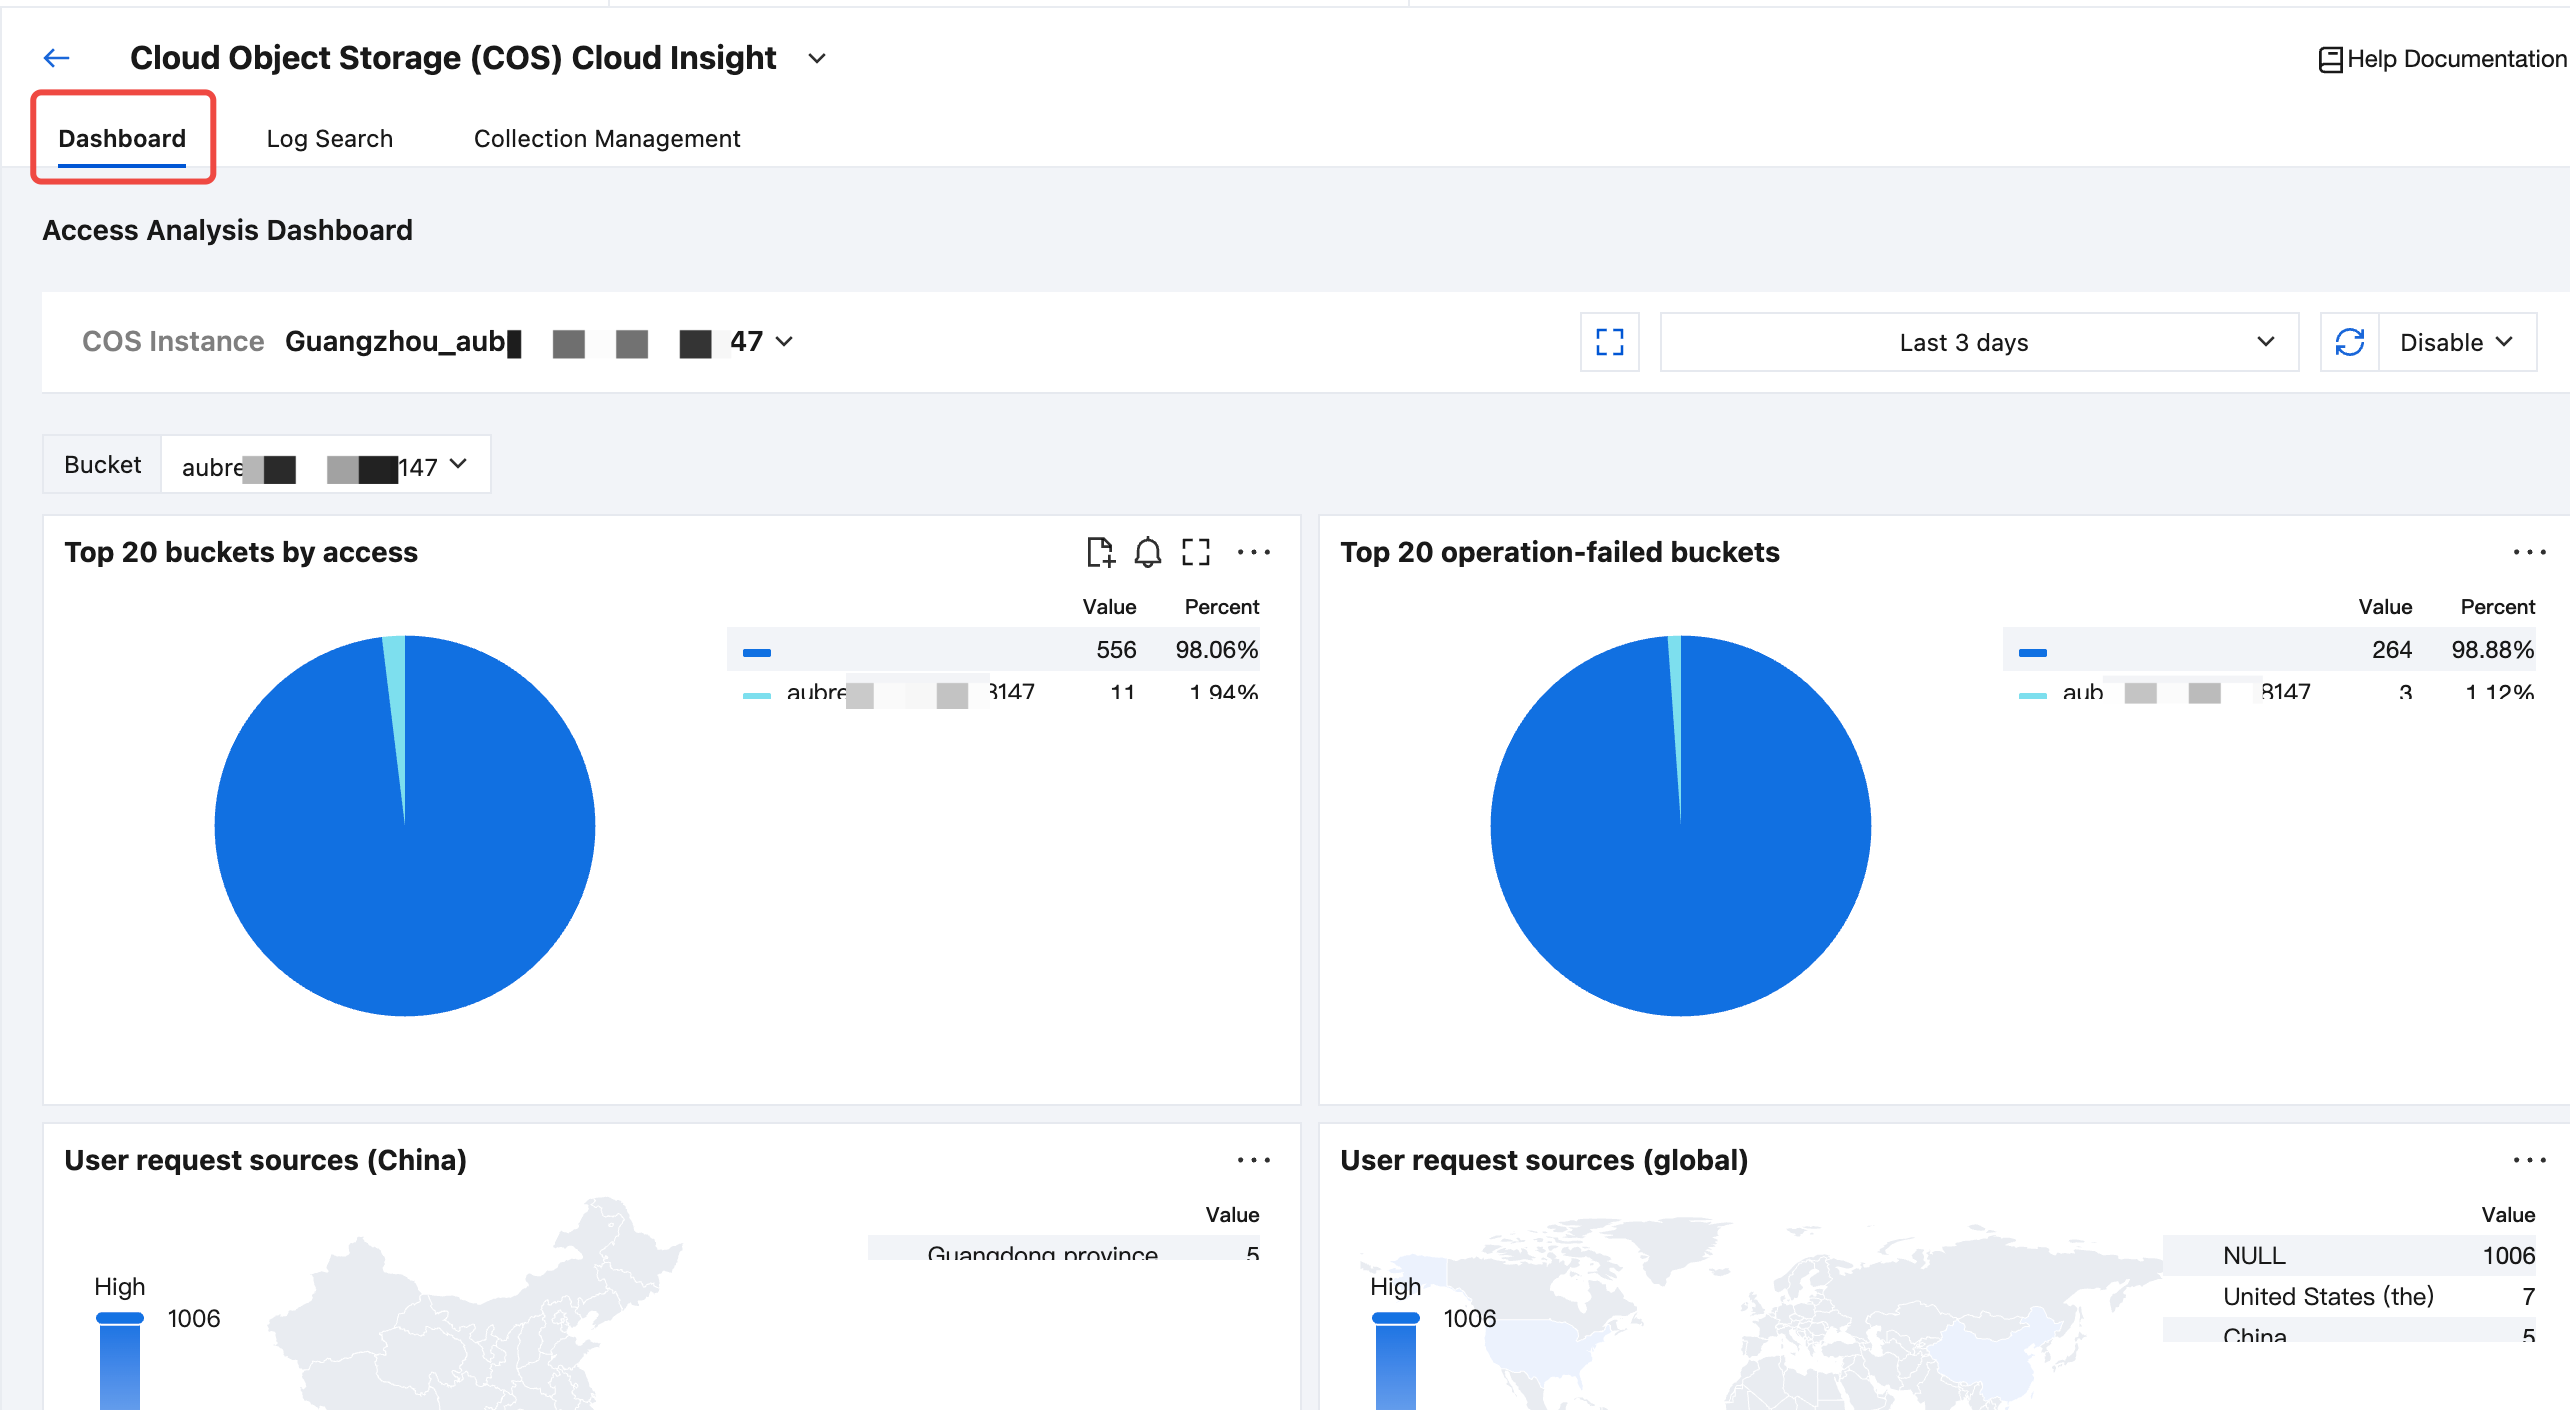Open more options for User request sources (China)

[x=1253, y=1160]
